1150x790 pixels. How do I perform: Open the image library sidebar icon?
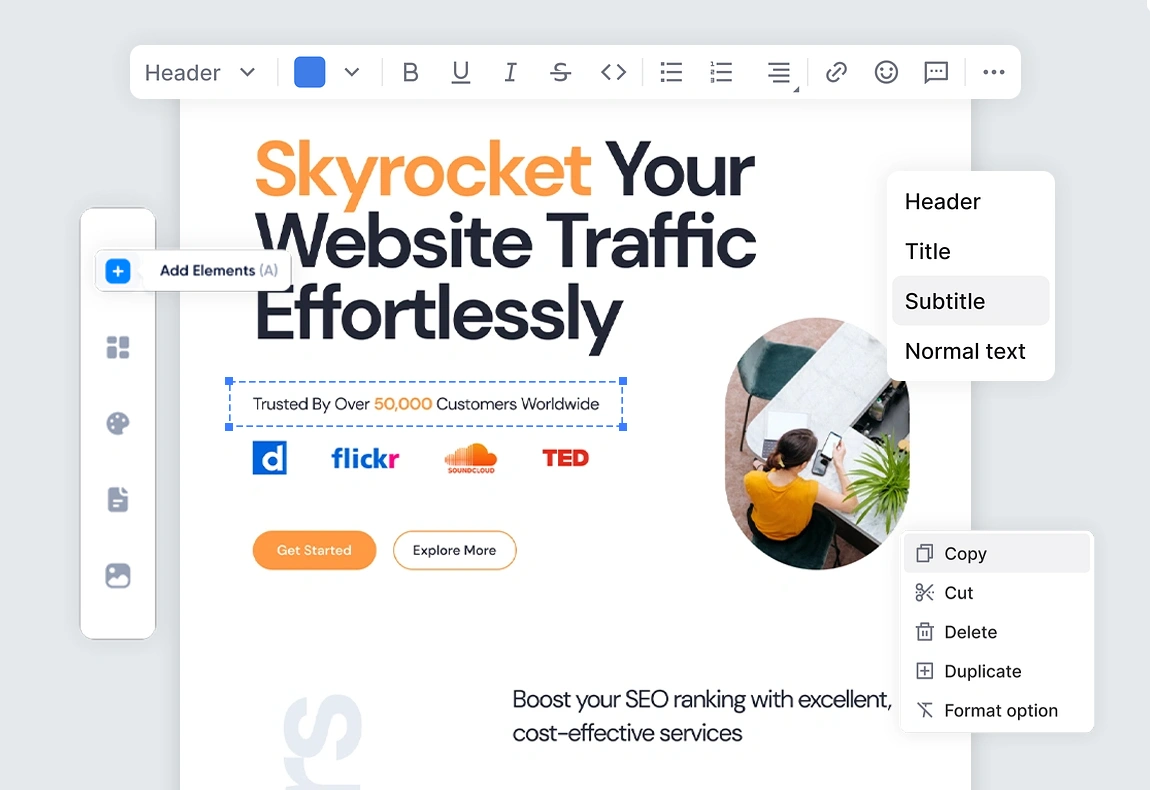pyautogui.click(x=118, y=575)
